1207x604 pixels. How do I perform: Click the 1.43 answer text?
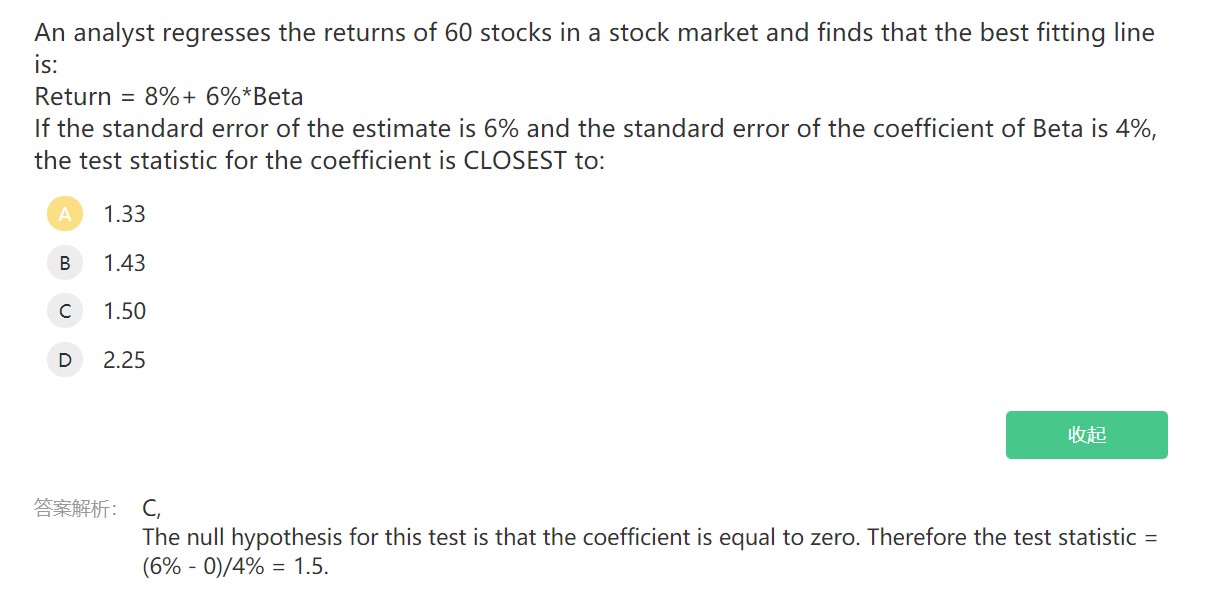pyautogui.click(x=124, y=263)
